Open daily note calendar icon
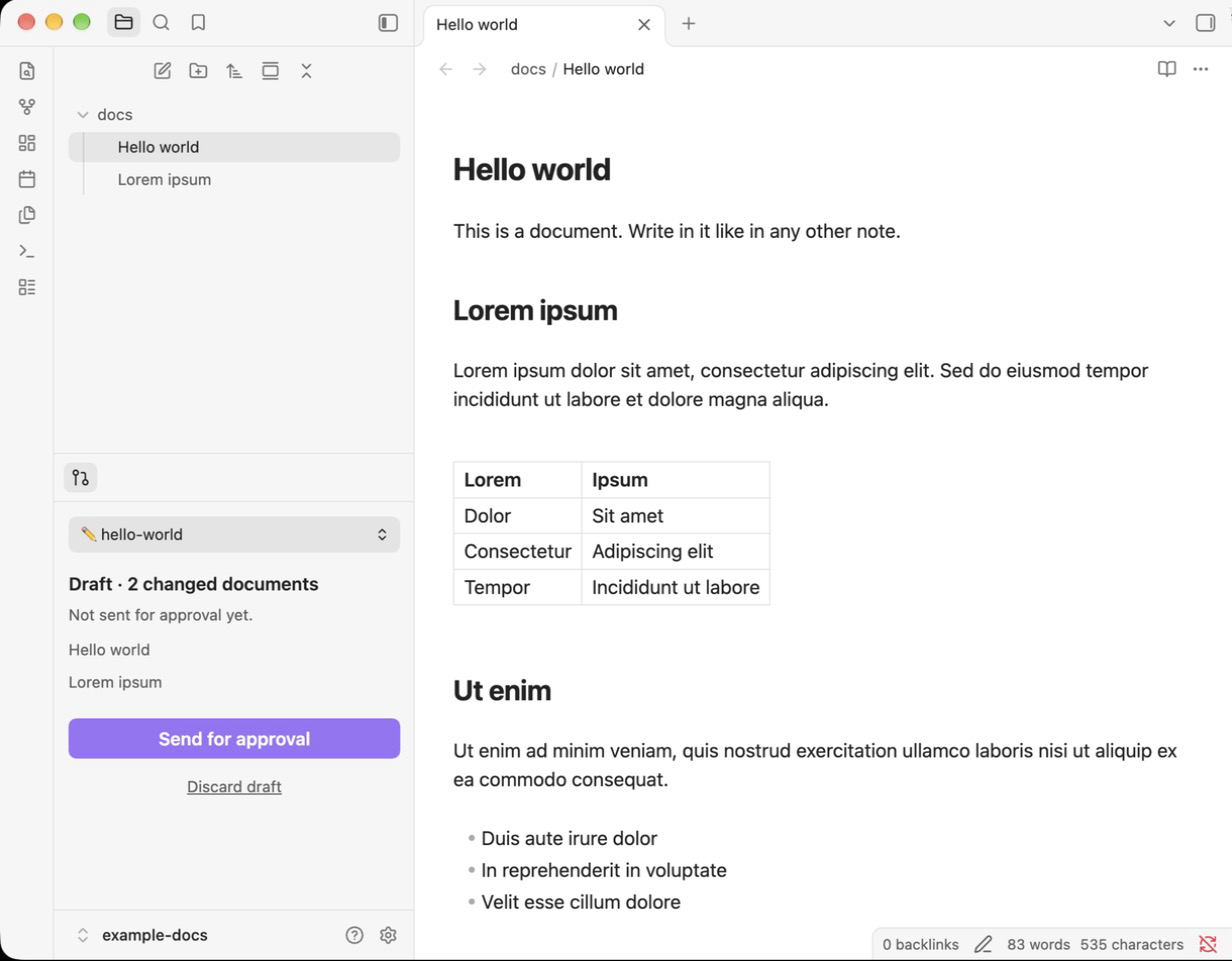The width and height of the screenshot is (1232, 961). coord(27,179)
